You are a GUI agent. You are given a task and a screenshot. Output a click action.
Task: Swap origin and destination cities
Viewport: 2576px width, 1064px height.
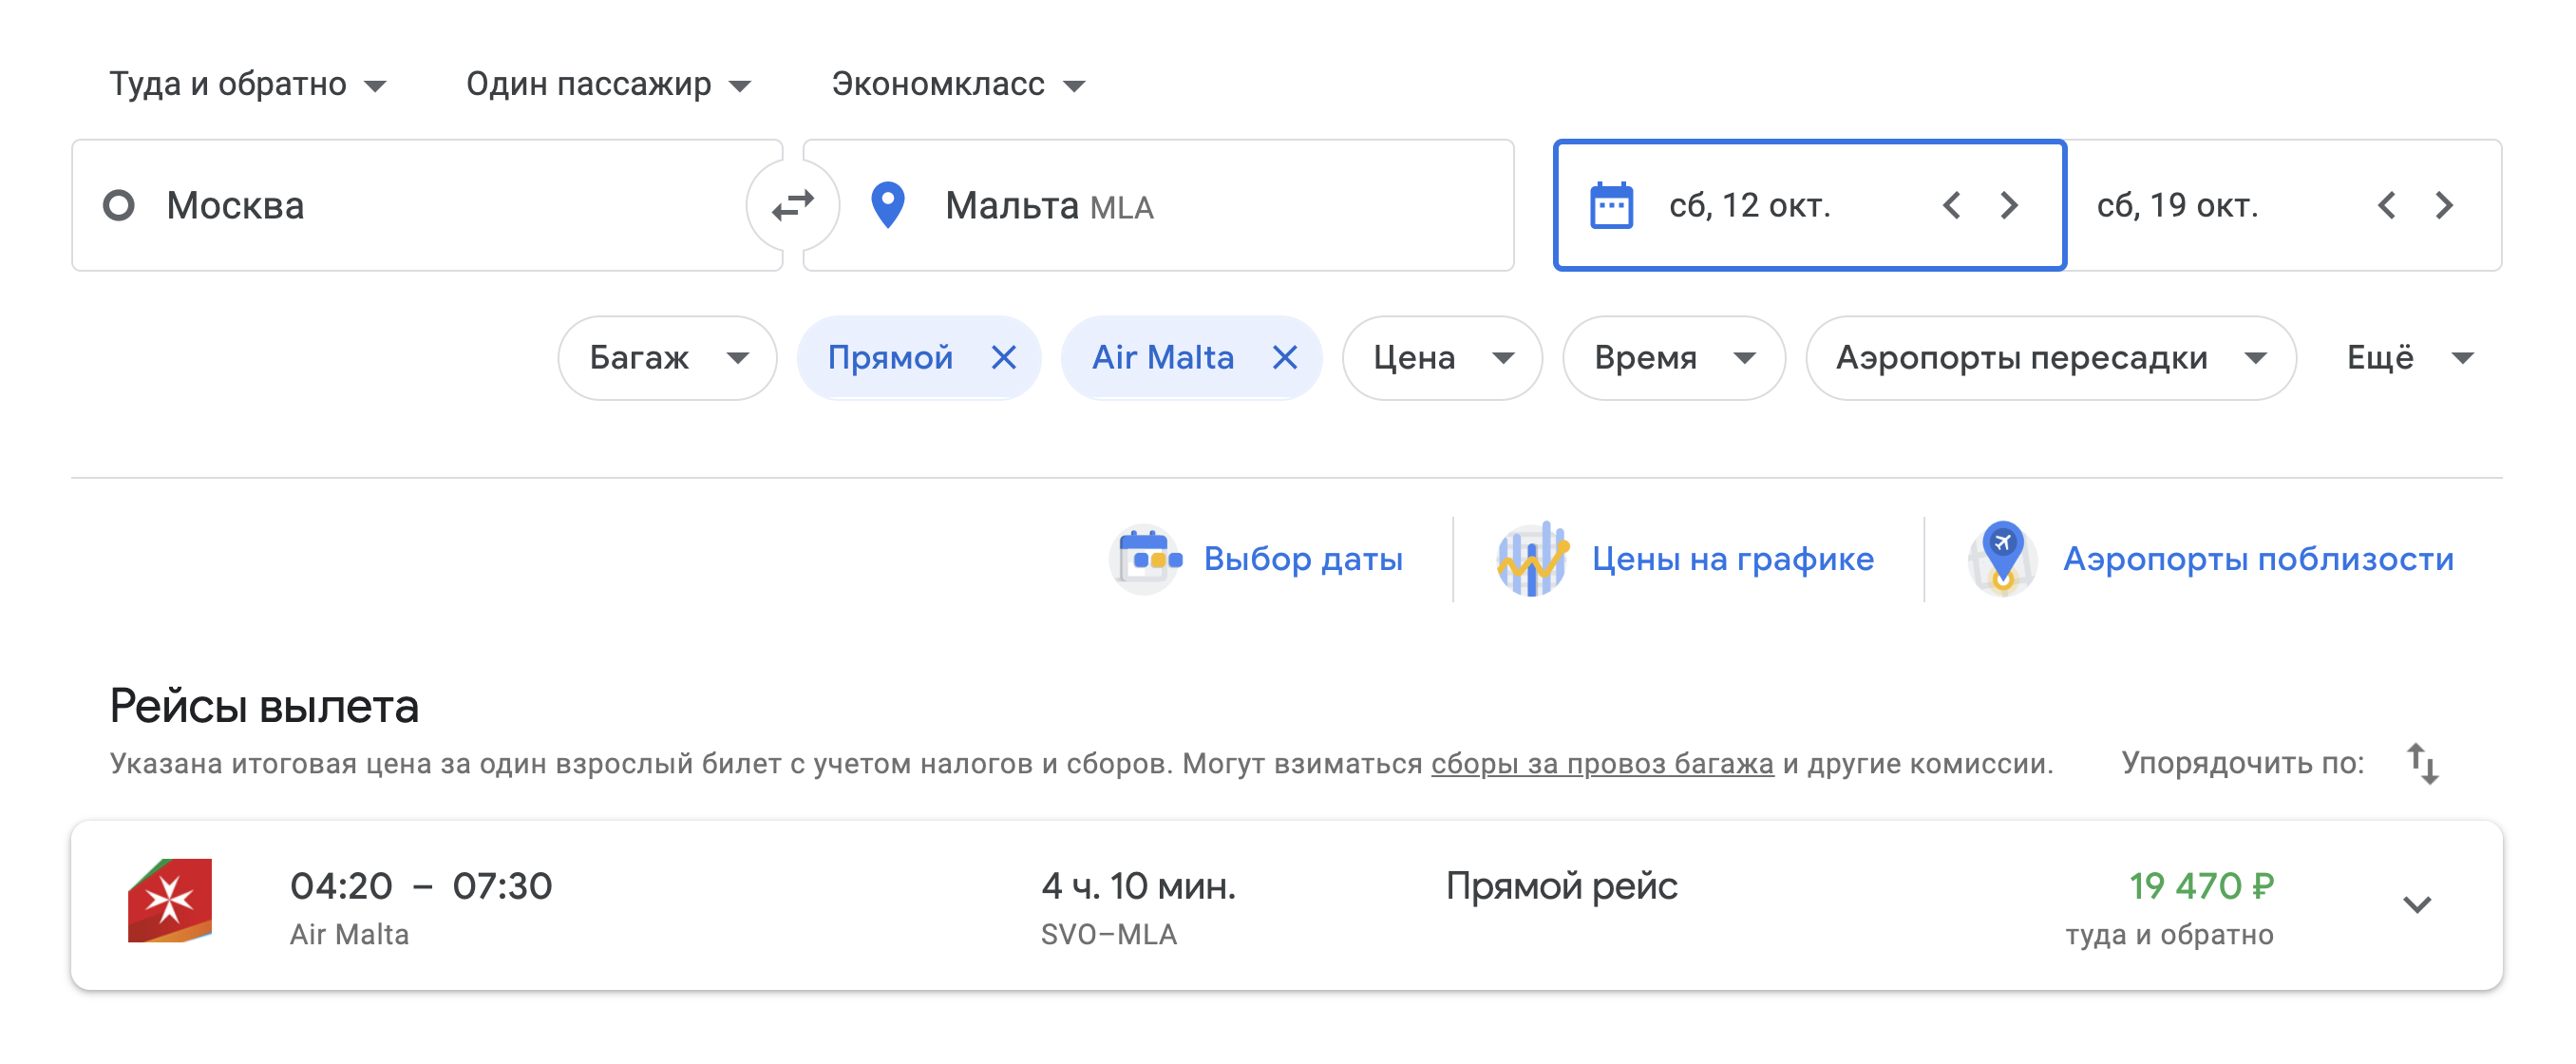[793, 205]
